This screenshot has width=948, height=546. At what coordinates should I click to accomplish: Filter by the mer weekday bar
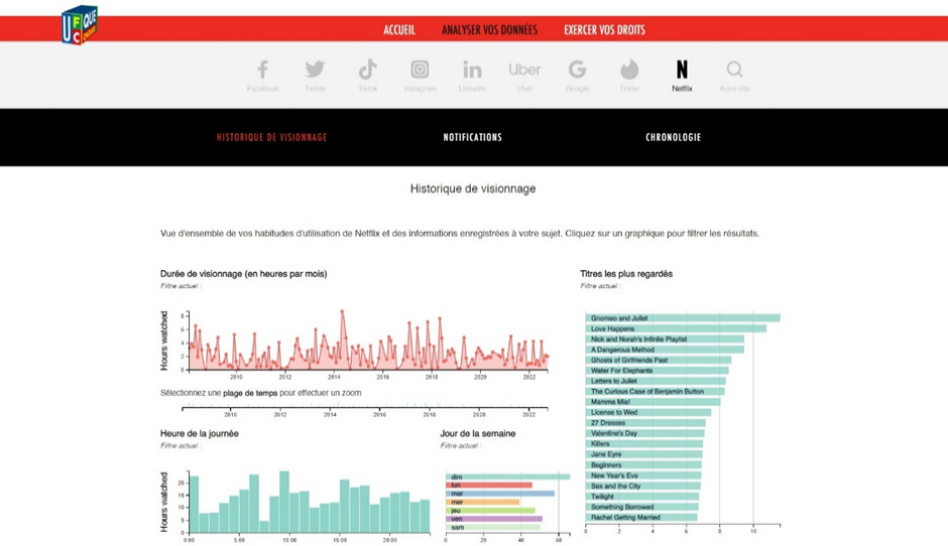point(482,502)
